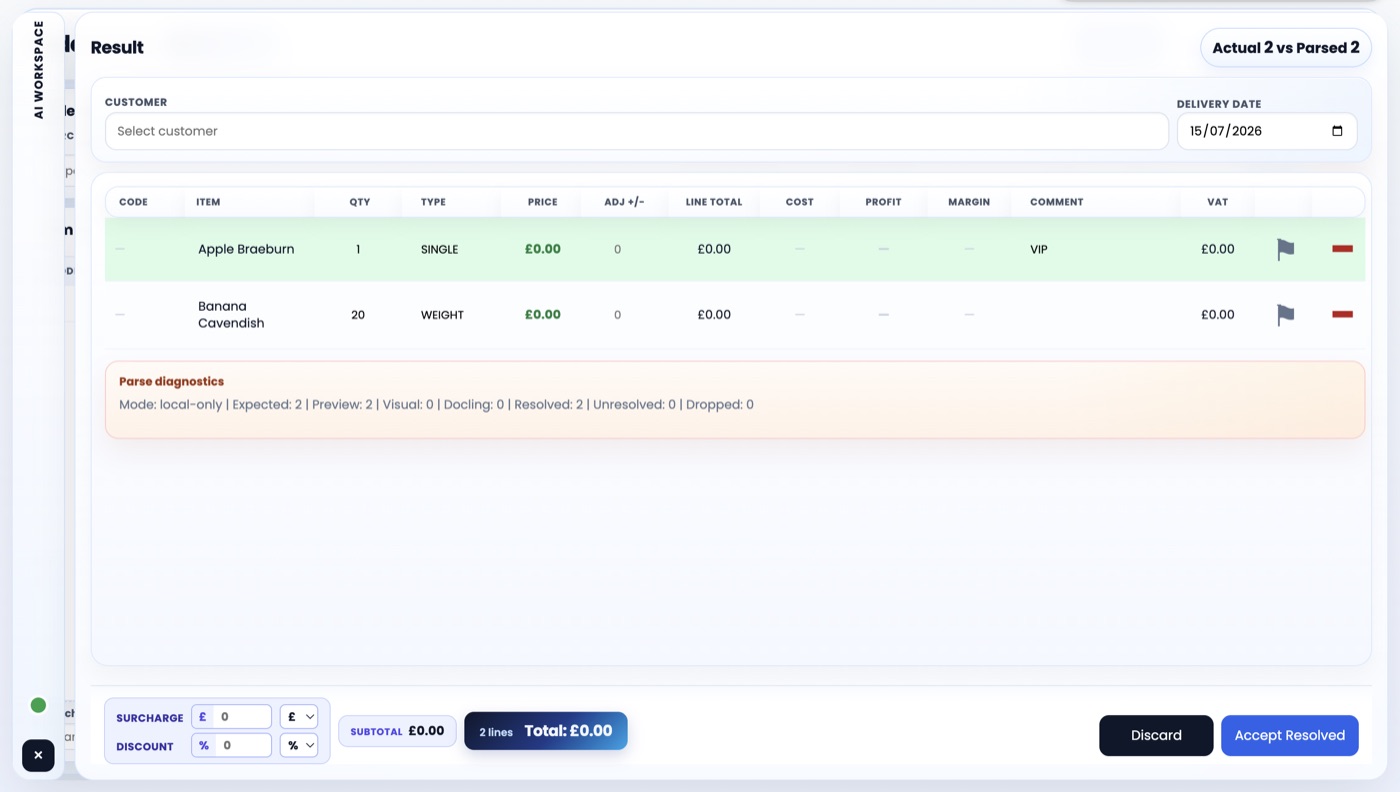The image size is (1400, 792).
Task: Click Accept Resolved button
Action: pyautogui.click(x=1289, y=735)
